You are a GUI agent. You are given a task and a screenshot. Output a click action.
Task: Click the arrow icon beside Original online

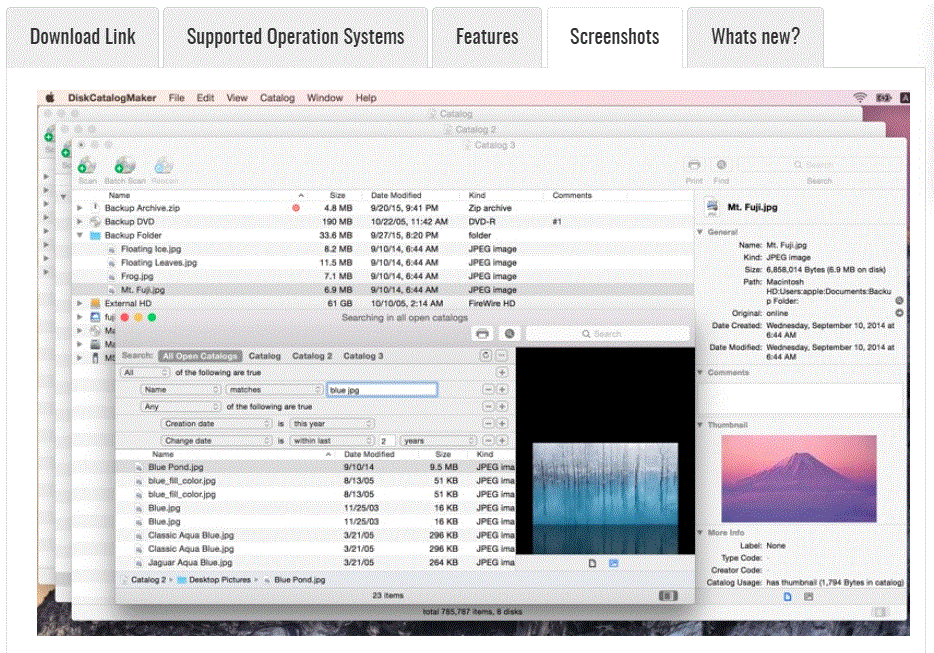tap(899, 313)
